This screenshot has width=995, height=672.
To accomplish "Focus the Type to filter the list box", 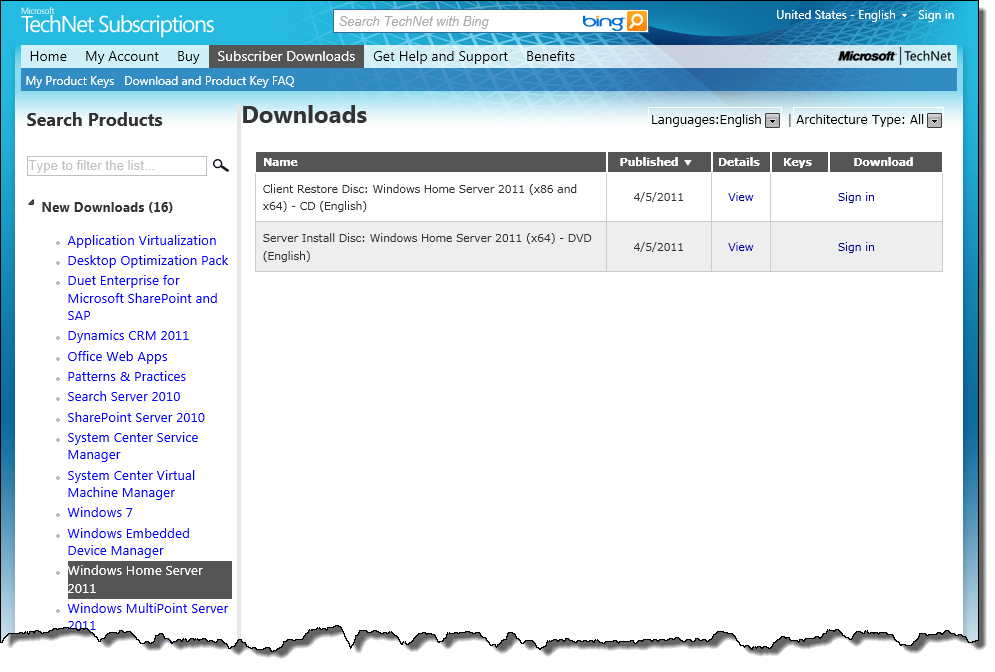I will (x=116, y=166).
